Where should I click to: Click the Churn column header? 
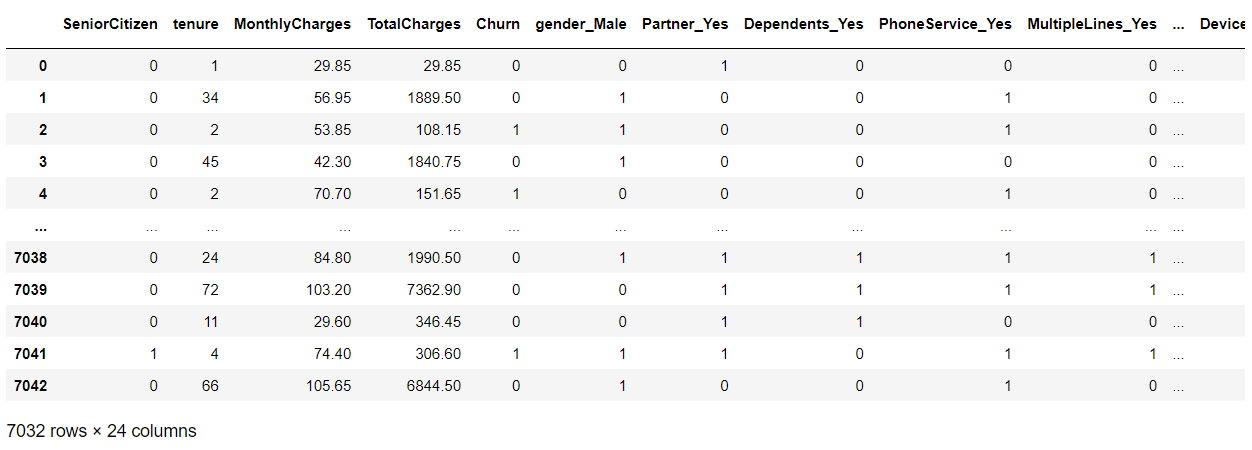tap(498, 24)
